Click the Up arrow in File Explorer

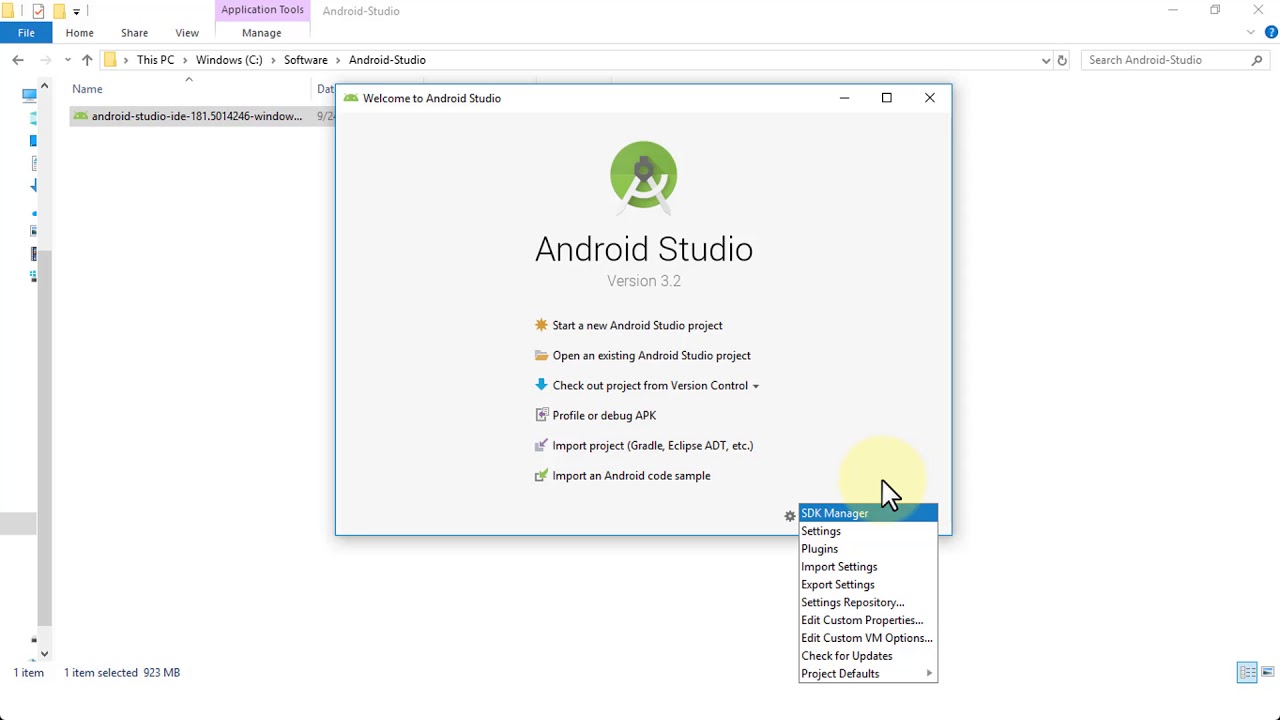pyautogui.click(x=87, y=60)
